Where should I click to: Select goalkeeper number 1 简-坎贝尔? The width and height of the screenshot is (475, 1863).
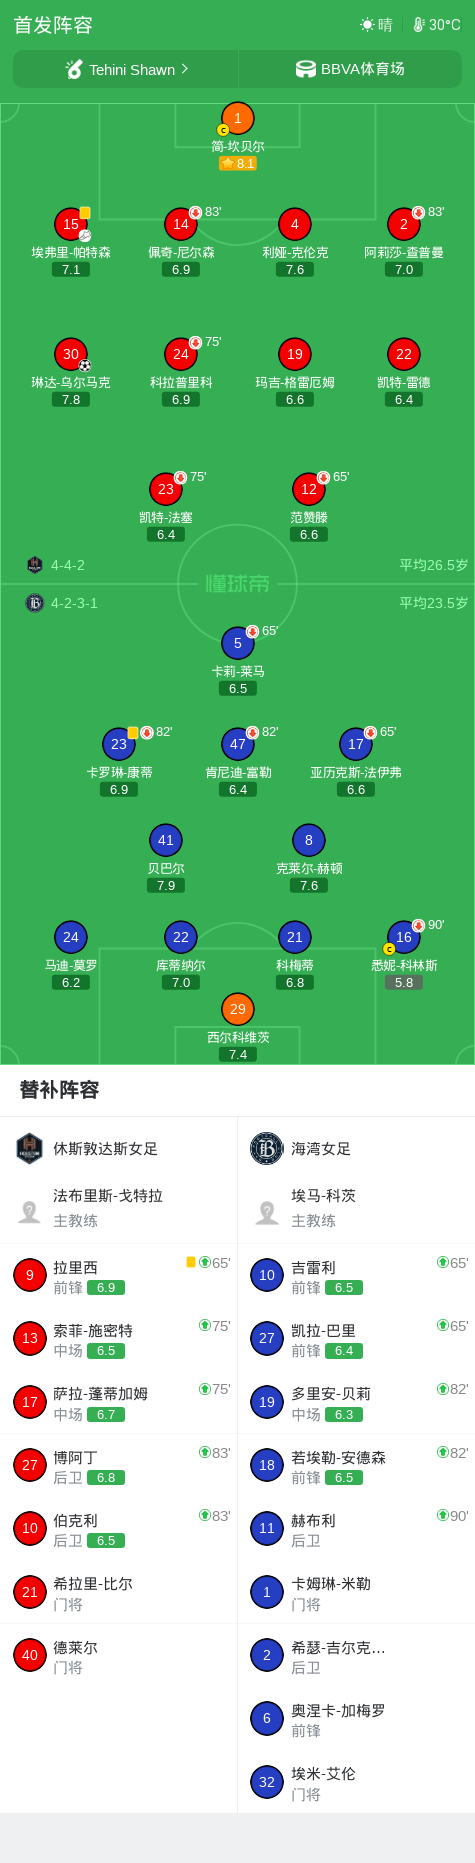(x=237, y=118)
